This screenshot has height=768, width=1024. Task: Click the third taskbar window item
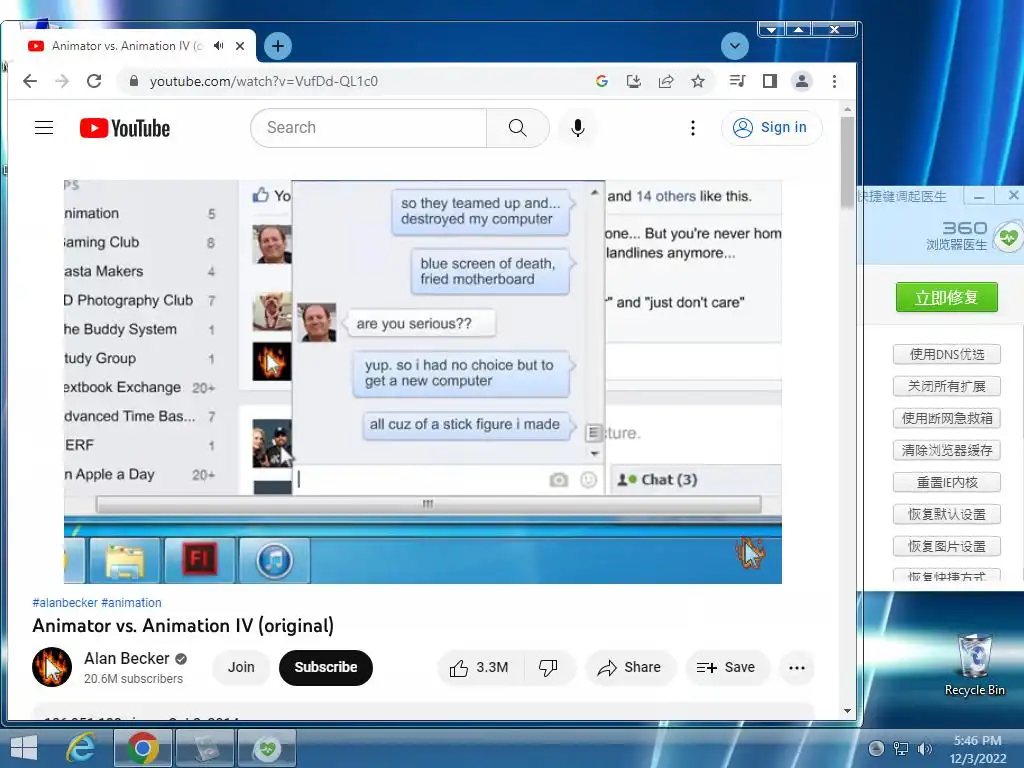(x=205, y=748)
